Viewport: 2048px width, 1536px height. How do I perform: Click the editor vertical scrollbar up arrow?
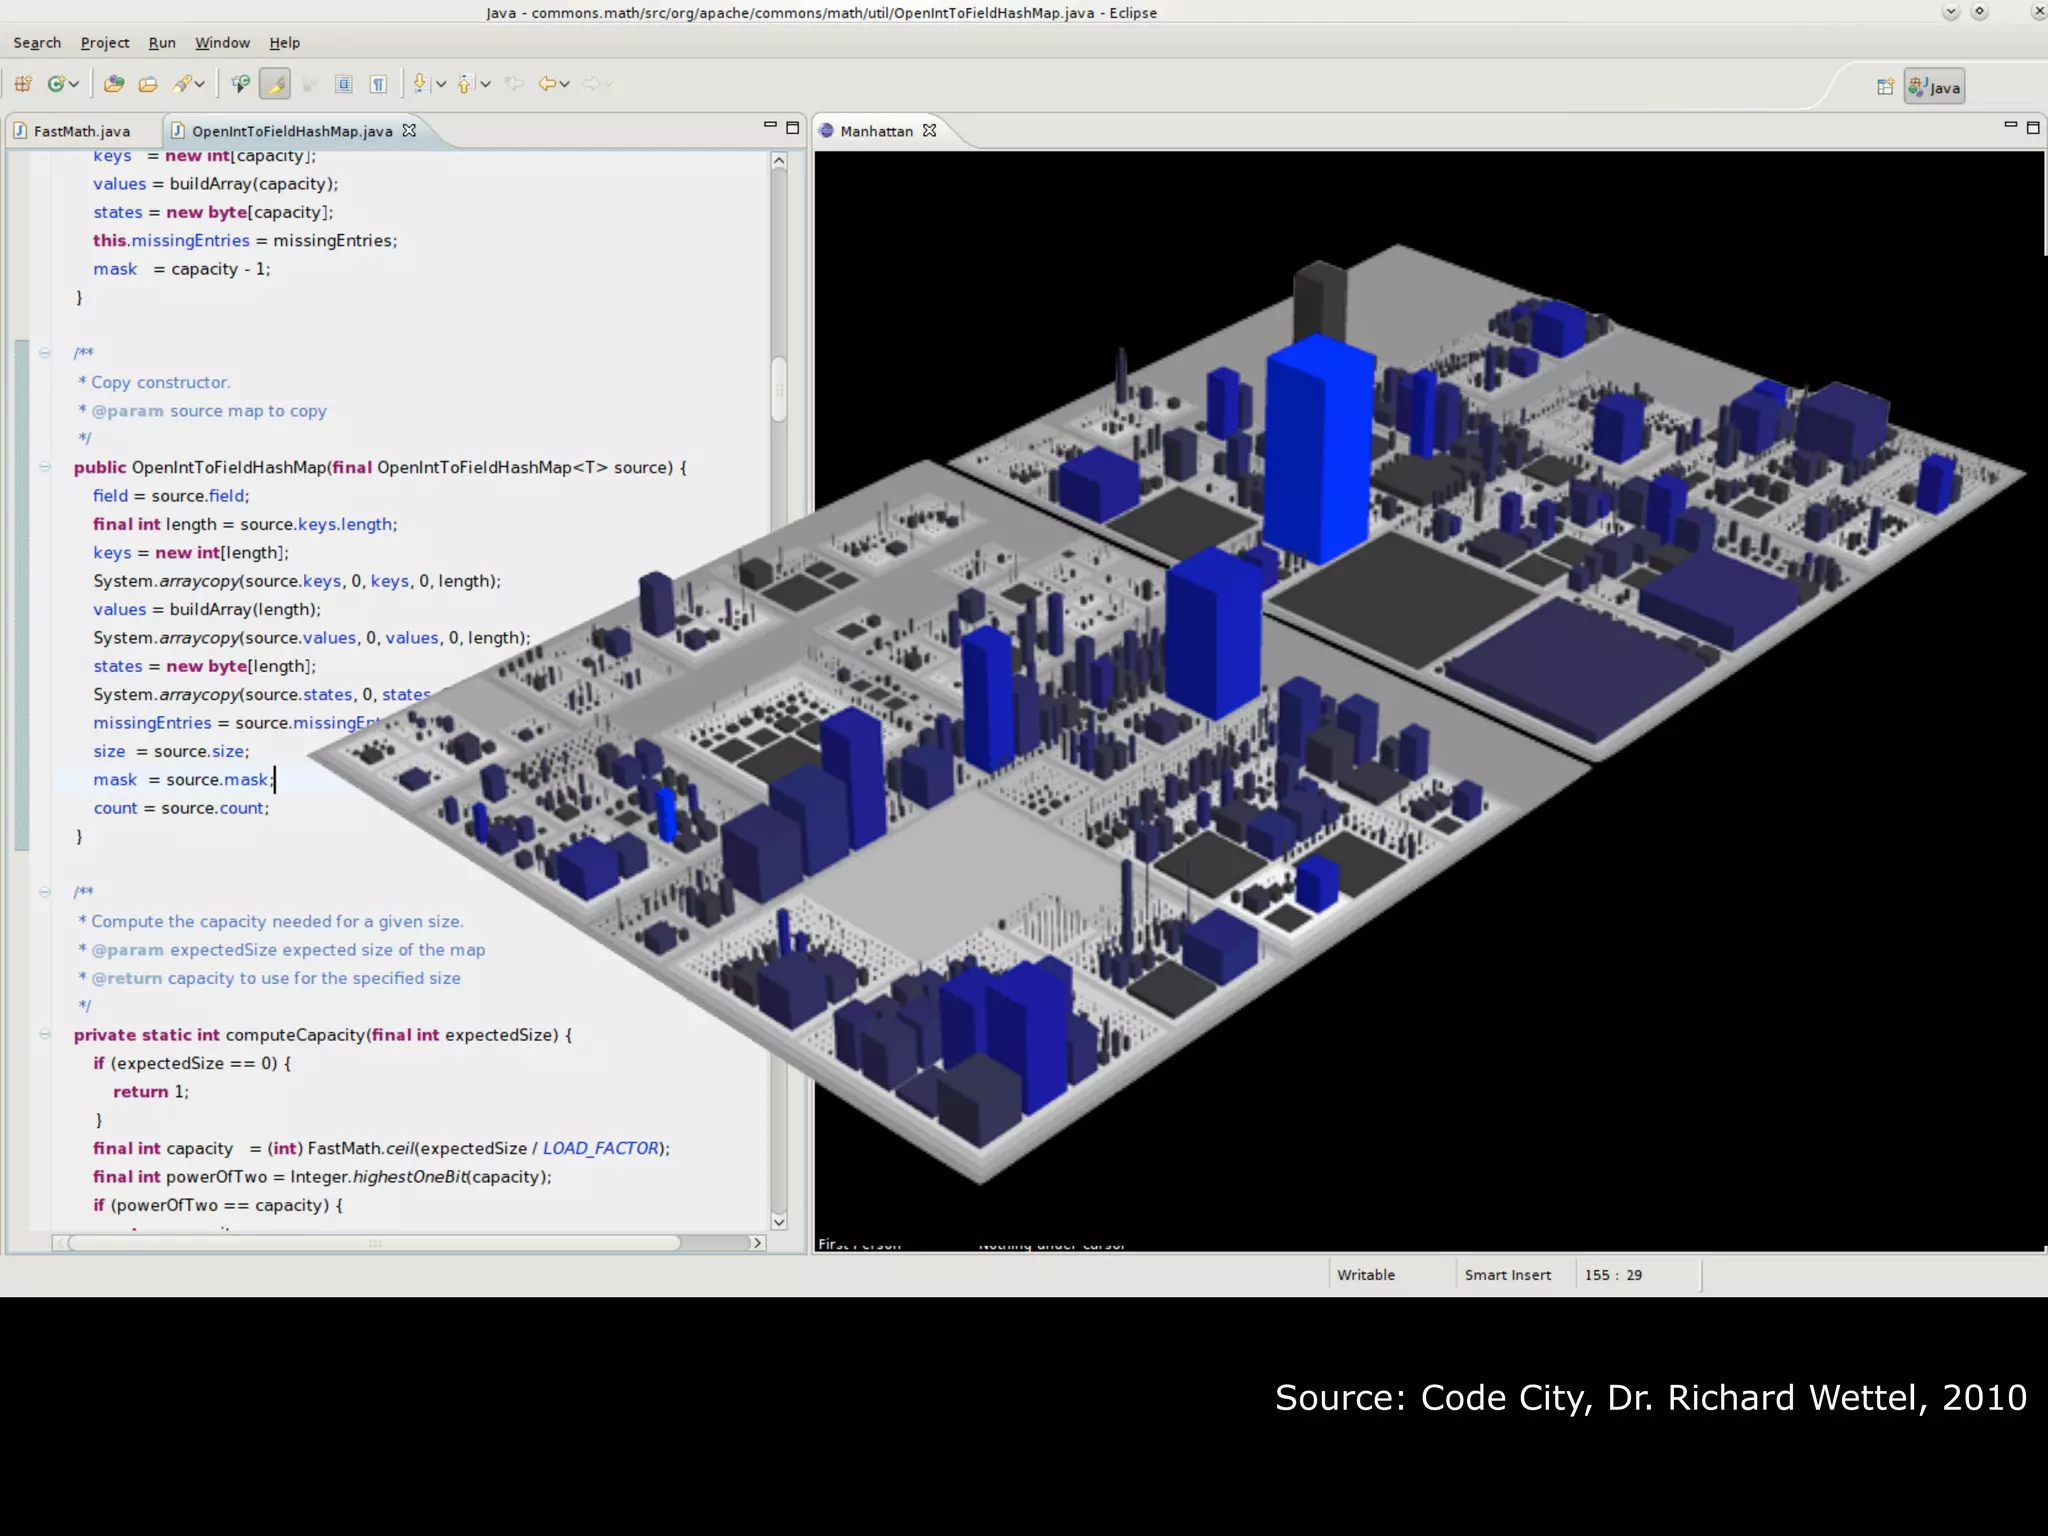[x=779, y=161]
